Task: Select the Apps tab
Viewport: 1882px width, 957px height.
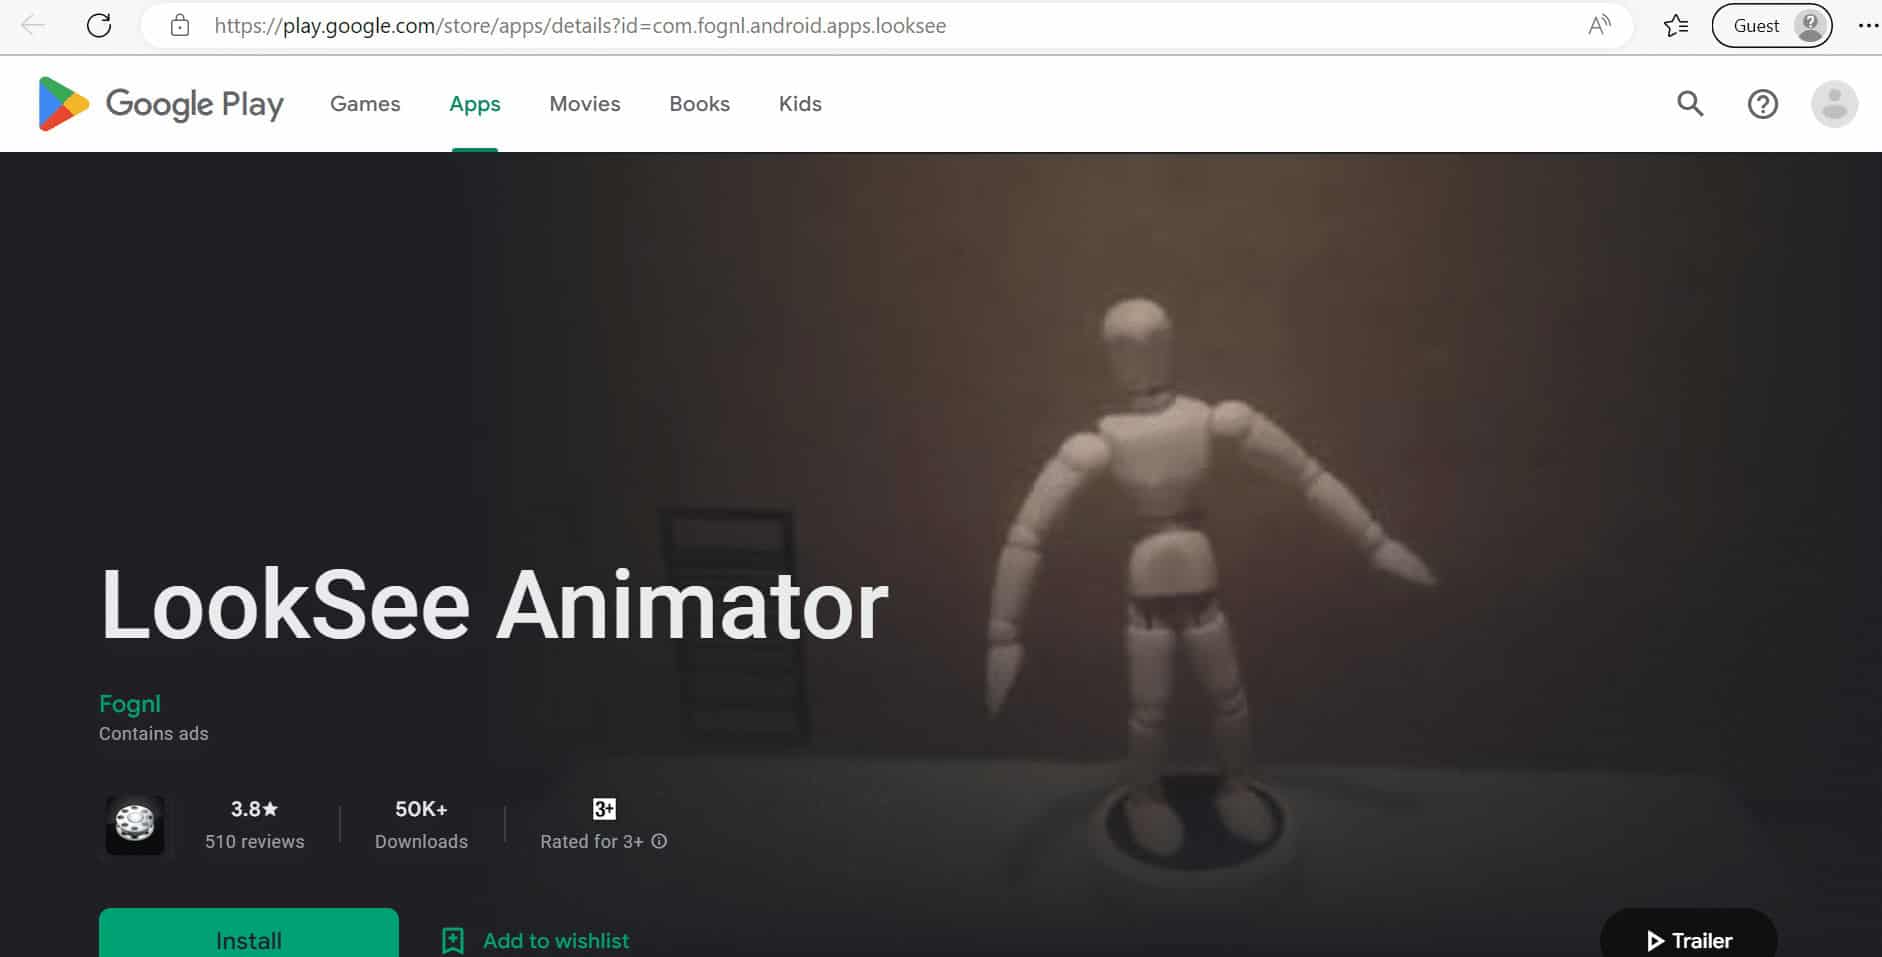Action: pyautogui.click(x=475, y=103)
